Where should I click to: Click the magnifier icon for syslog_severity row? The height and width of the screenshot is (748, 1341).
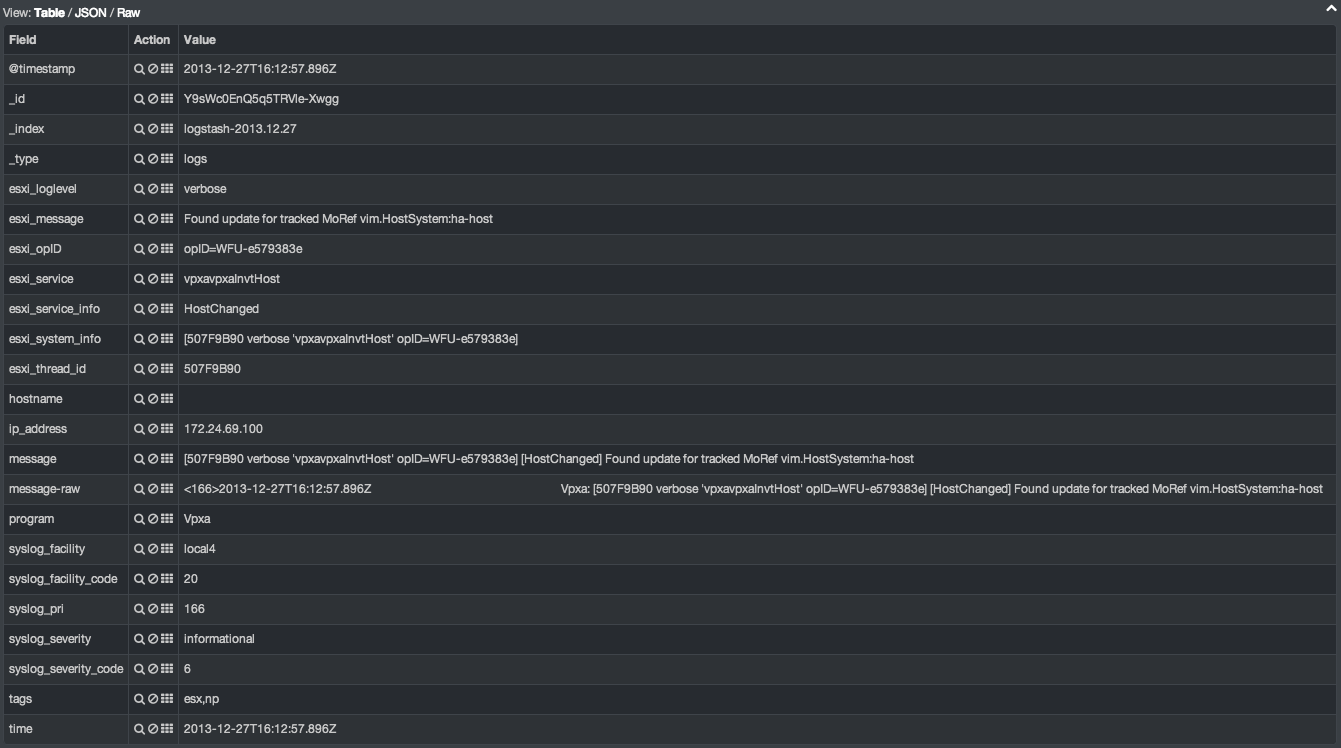click(x=140, y=639)
